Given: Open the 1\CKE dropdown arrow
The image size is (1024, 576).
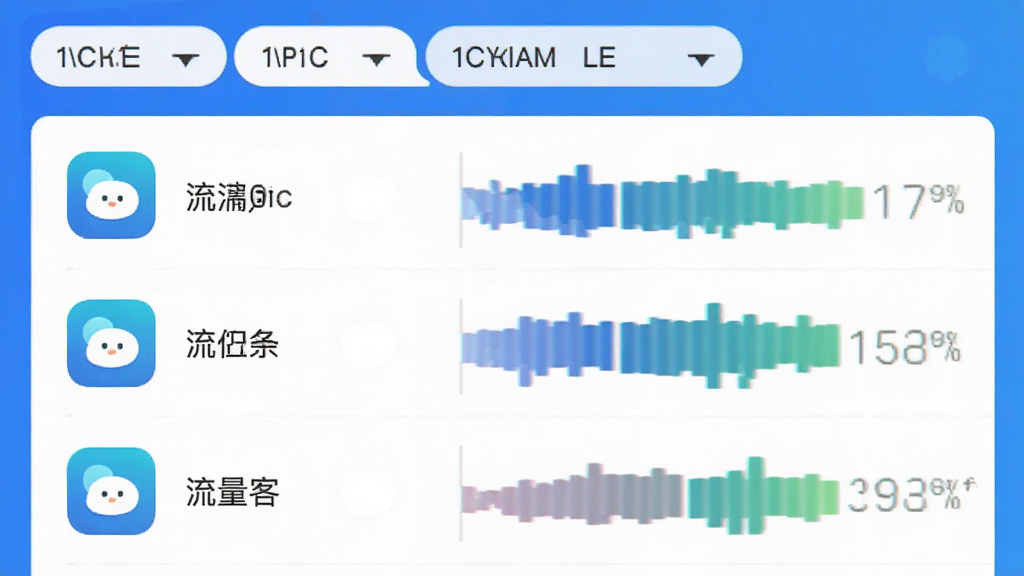Looking at the screenshot, I should tap(185, 60).
